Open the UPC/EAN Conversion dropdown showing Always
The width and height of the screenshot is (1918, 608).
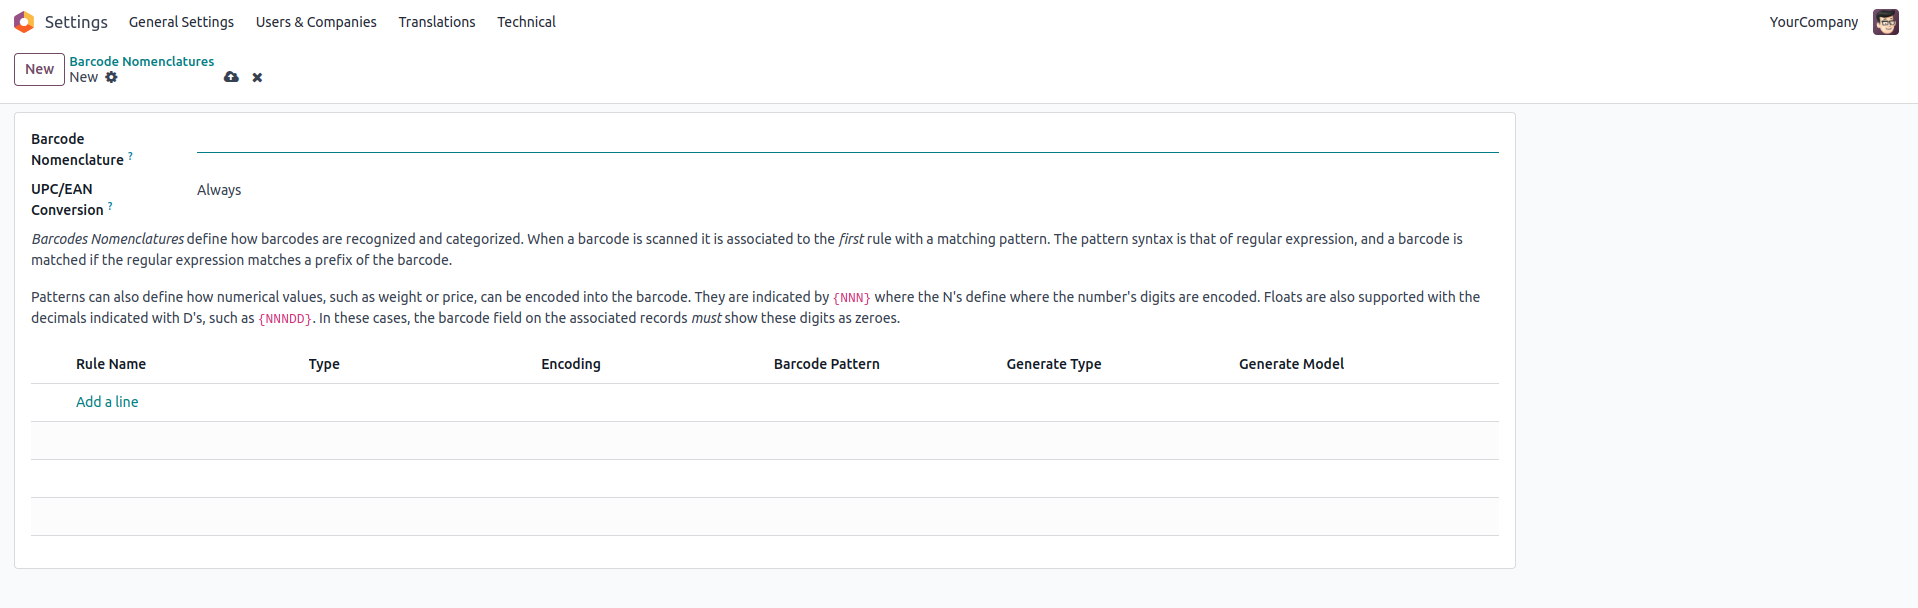click(x=847, y=190)
